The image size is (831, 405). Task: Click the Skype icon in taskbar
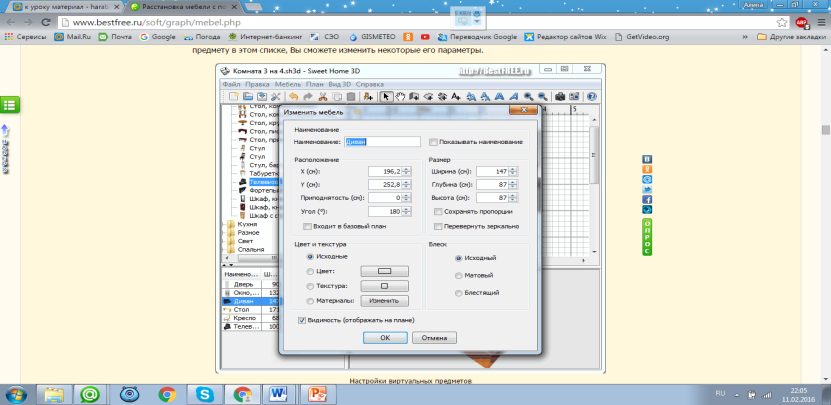click(x=205, y=394)
